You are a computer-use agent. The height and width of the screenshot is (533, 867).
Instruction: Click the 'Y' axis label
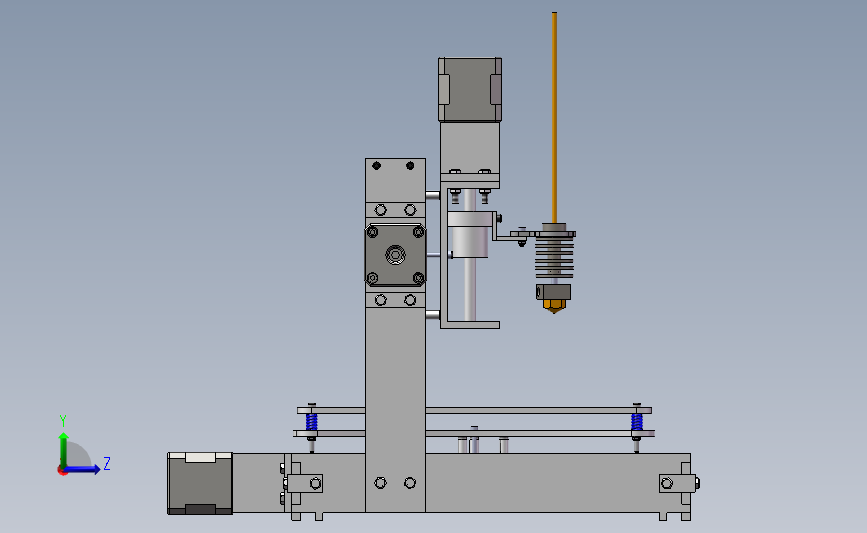pyautogui.click(x=63, y=421)
